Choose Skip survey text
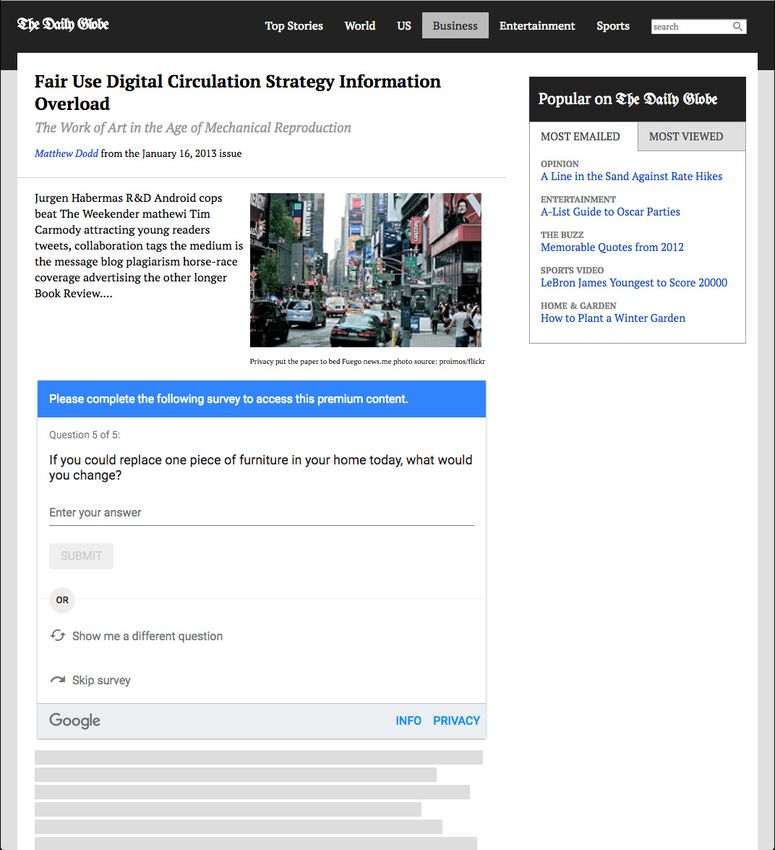The image size is (775, 850). pos(101,680)
